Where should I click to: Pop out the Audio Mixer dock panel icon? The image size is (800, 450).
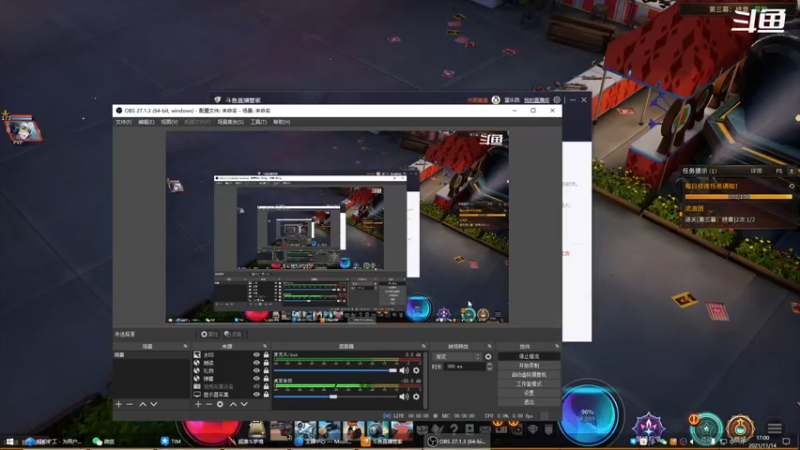[423, 346]
